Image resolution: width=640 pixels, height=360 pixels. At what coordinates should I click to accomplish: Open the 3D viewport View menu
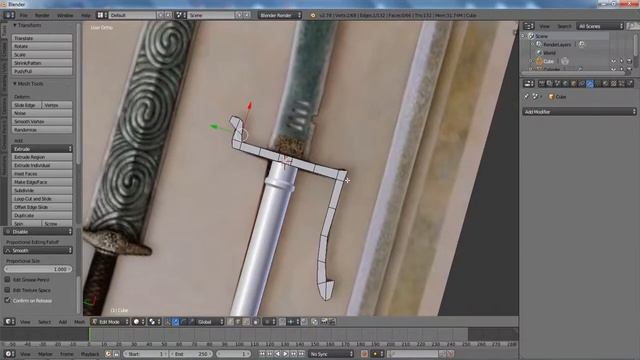click(x=25, y=322)
